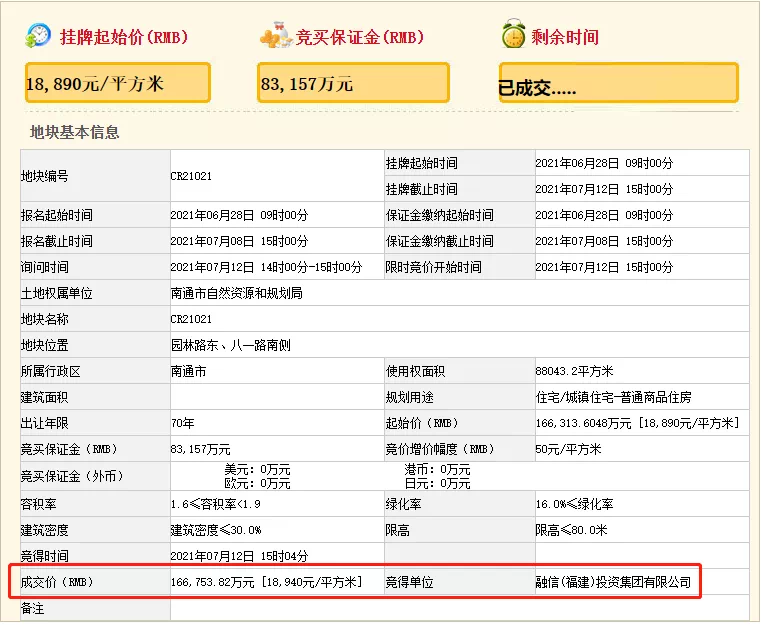Click the 建筑密度≤30.0% value

[x=216, y=530]
